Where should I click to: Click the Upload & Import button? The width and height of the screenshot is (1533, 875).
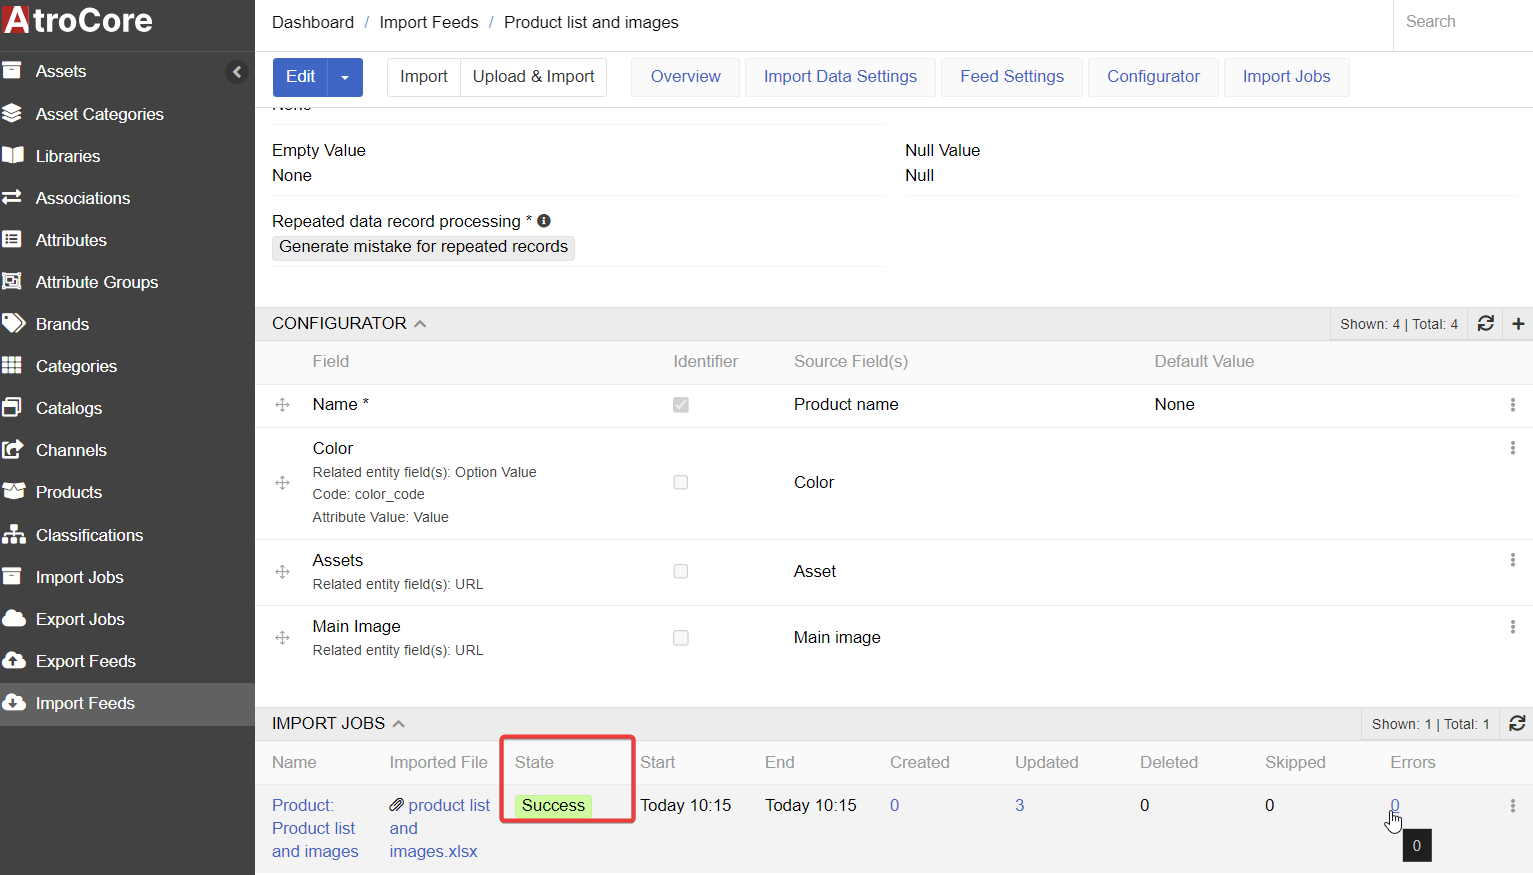click(x=533, y=76)
